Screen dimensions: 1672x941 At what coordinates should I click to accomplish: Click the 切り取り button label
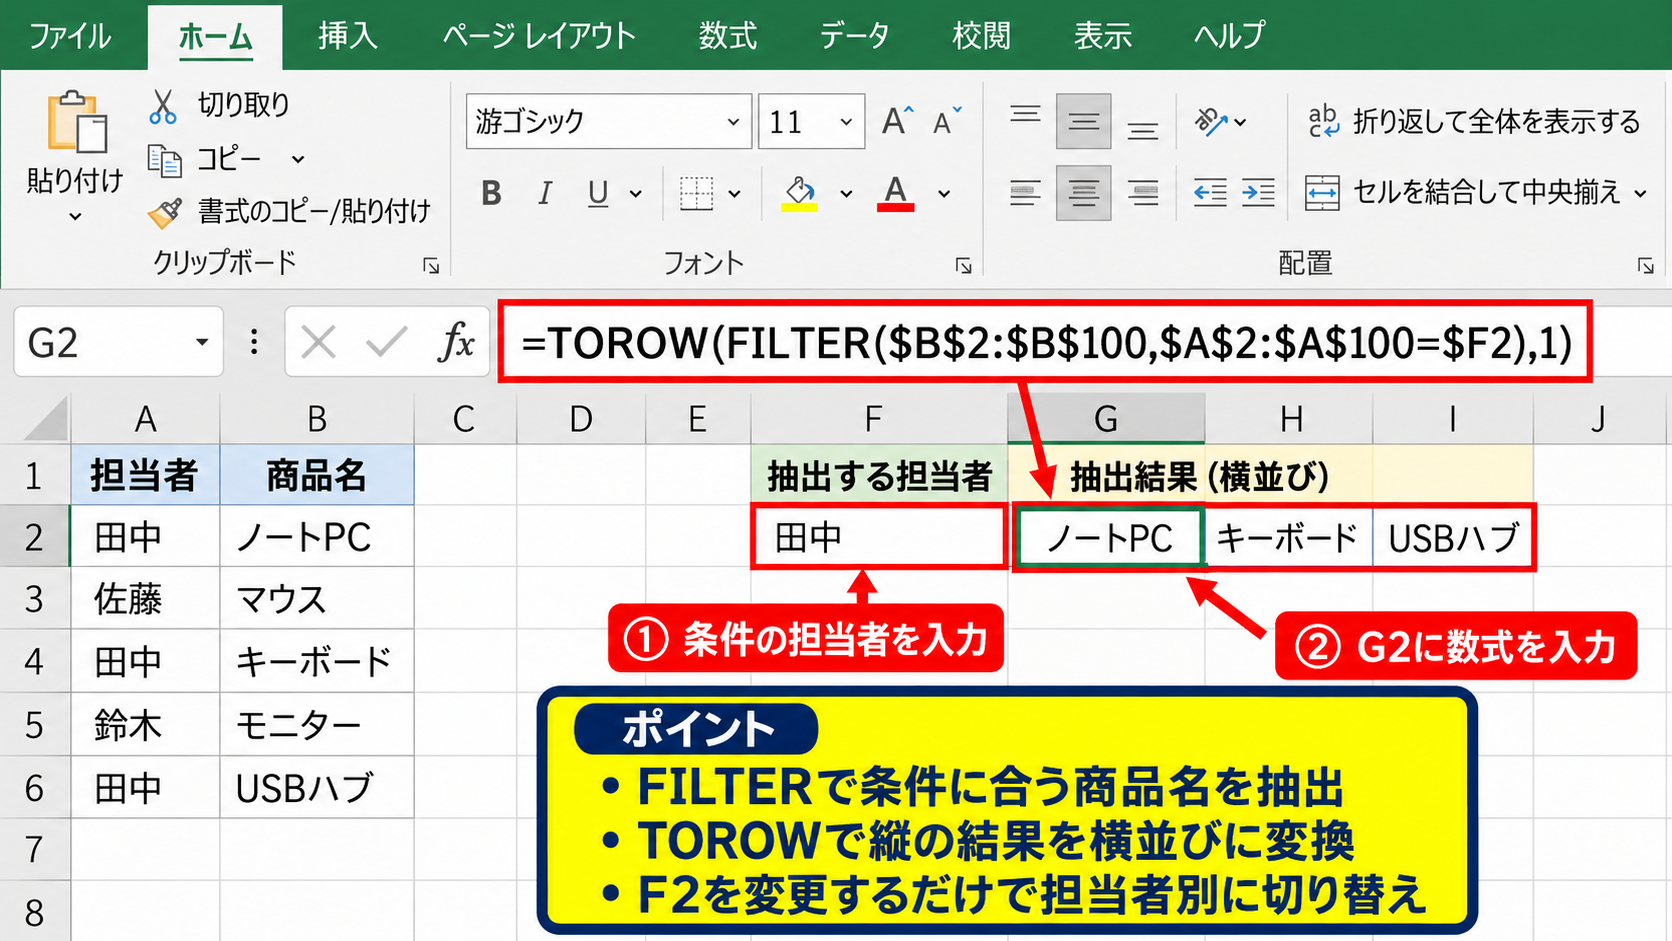[x=243, y=104]
